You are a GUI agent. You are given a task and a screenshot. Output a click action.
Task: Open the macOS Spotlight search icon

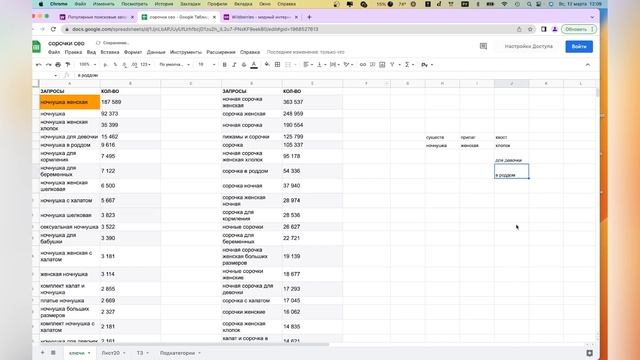pyautogui.click(x=529, y=4)
